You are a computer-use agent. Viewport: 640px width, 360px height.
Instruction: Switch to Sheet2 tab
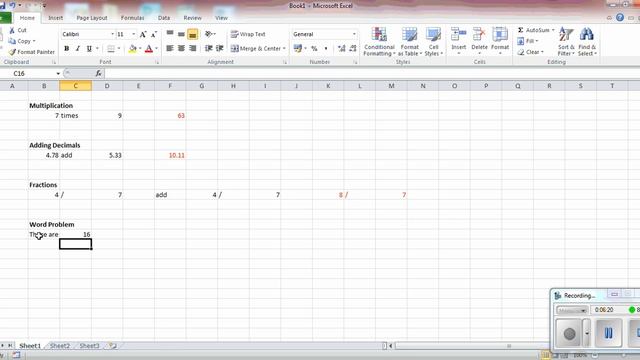60,346
